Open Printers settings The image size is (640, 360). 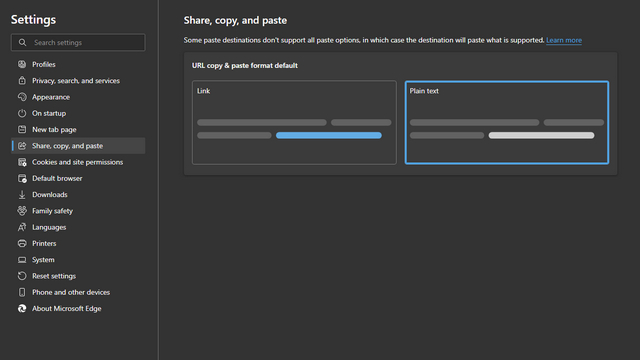[44, 243]
